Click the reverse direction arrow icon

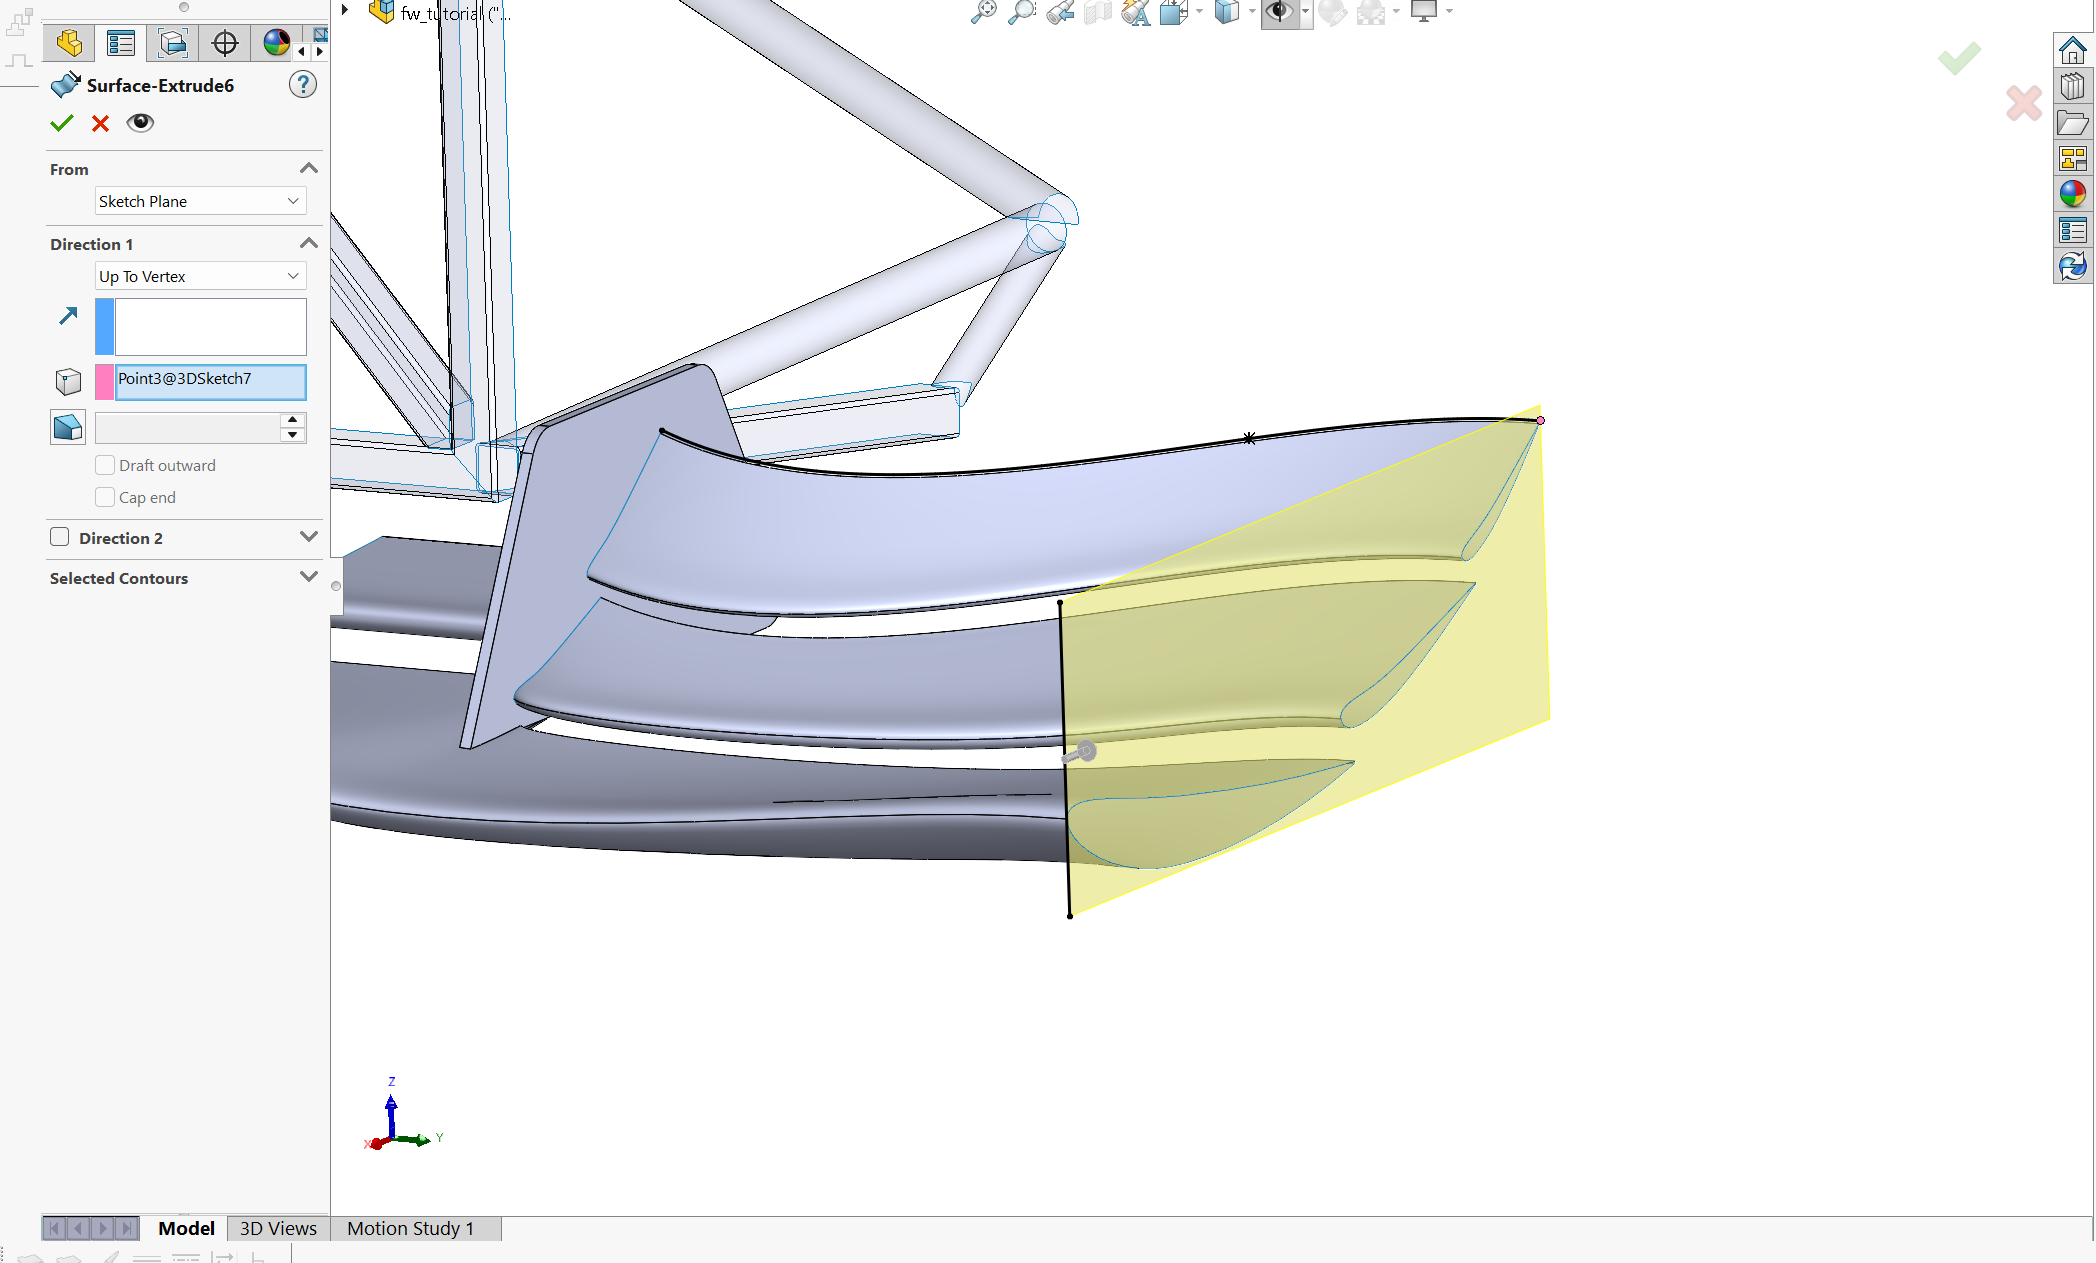(68, 316)
